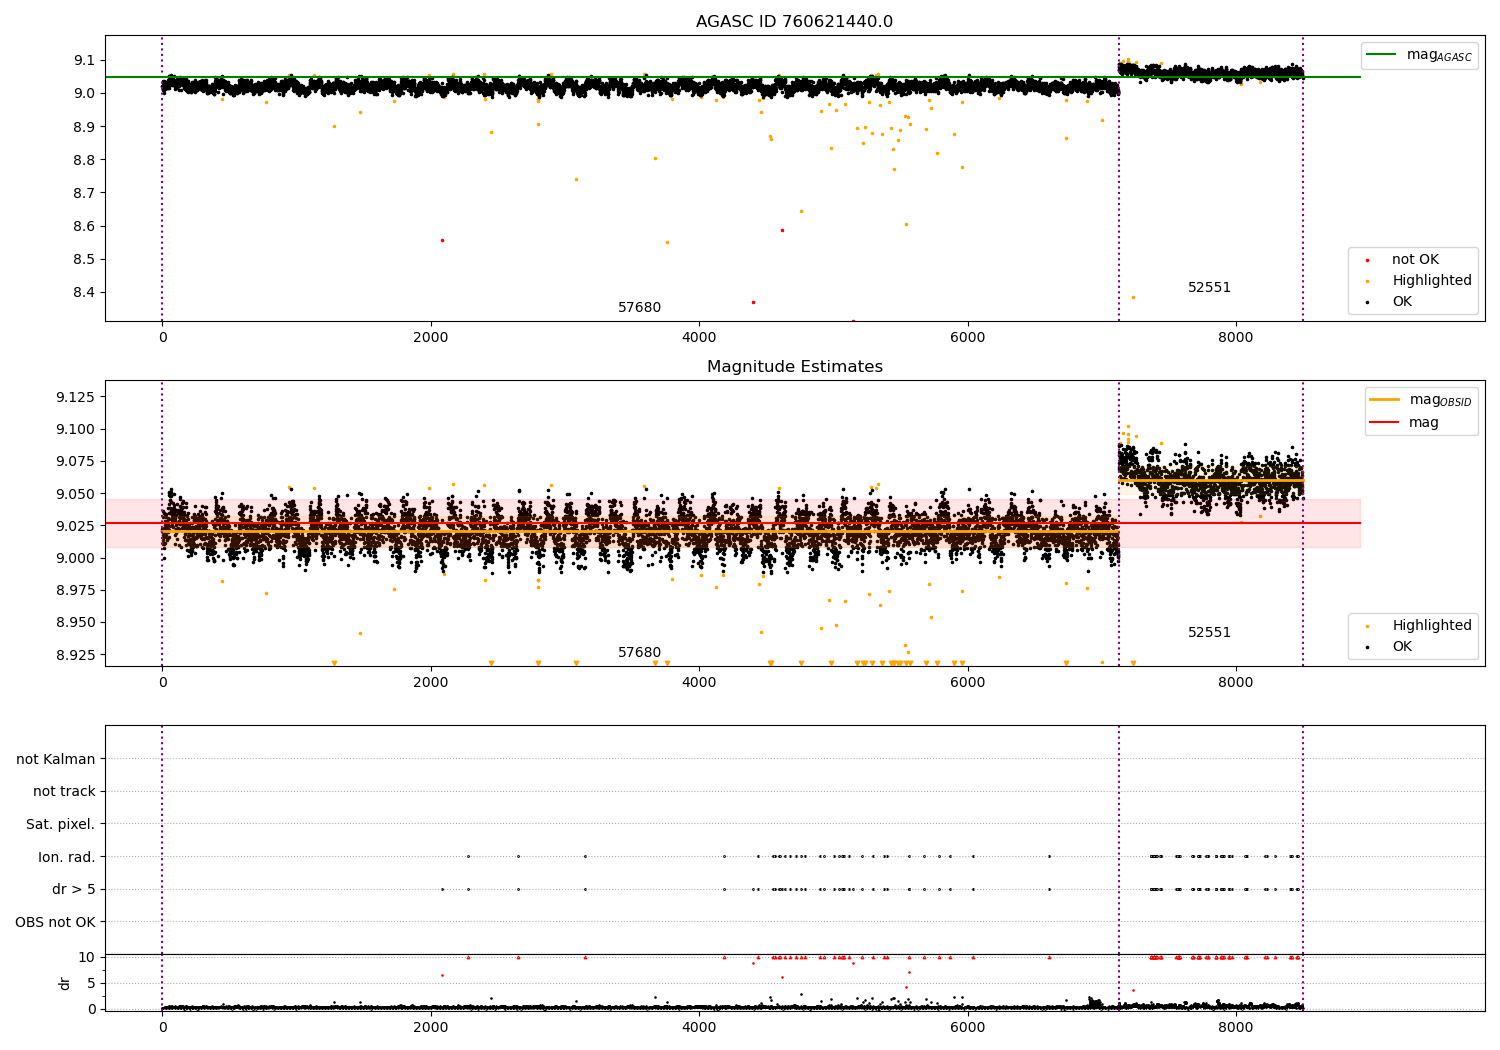Screen dimensions: 1500x1050
Task: Click the "9.050" y-tick label
Action: click(x=75, y=494)
